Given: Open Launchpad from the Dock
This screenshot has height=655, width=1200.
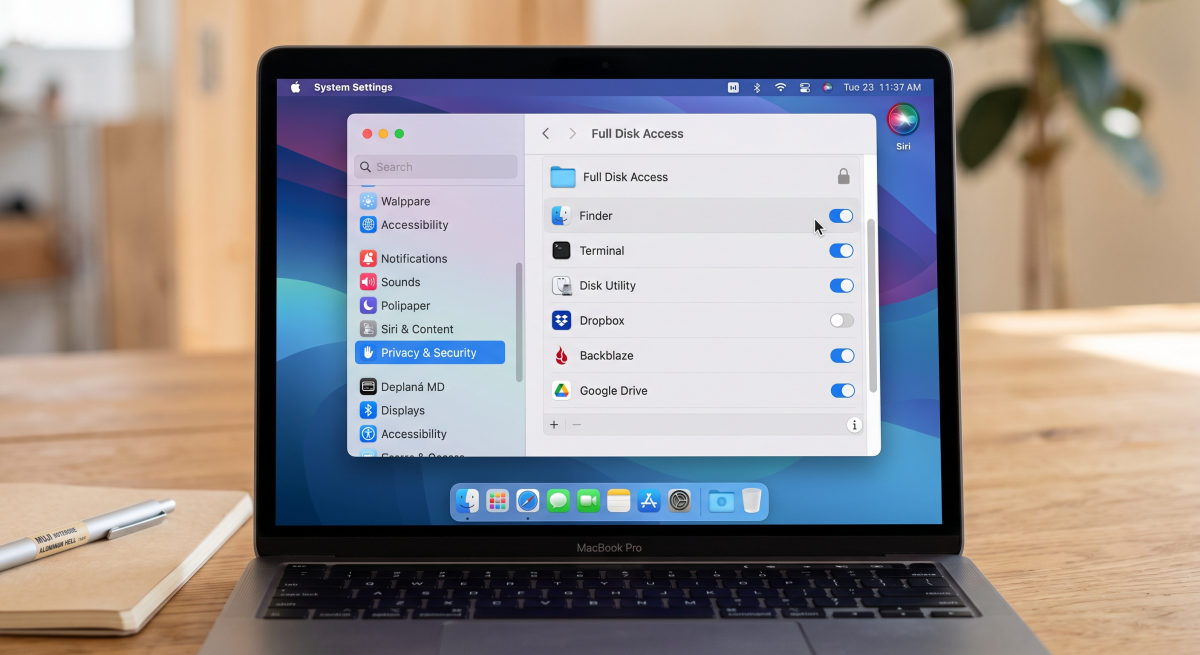Looking at the screenshot, I should pyautogui.click(x=498, y=501).
